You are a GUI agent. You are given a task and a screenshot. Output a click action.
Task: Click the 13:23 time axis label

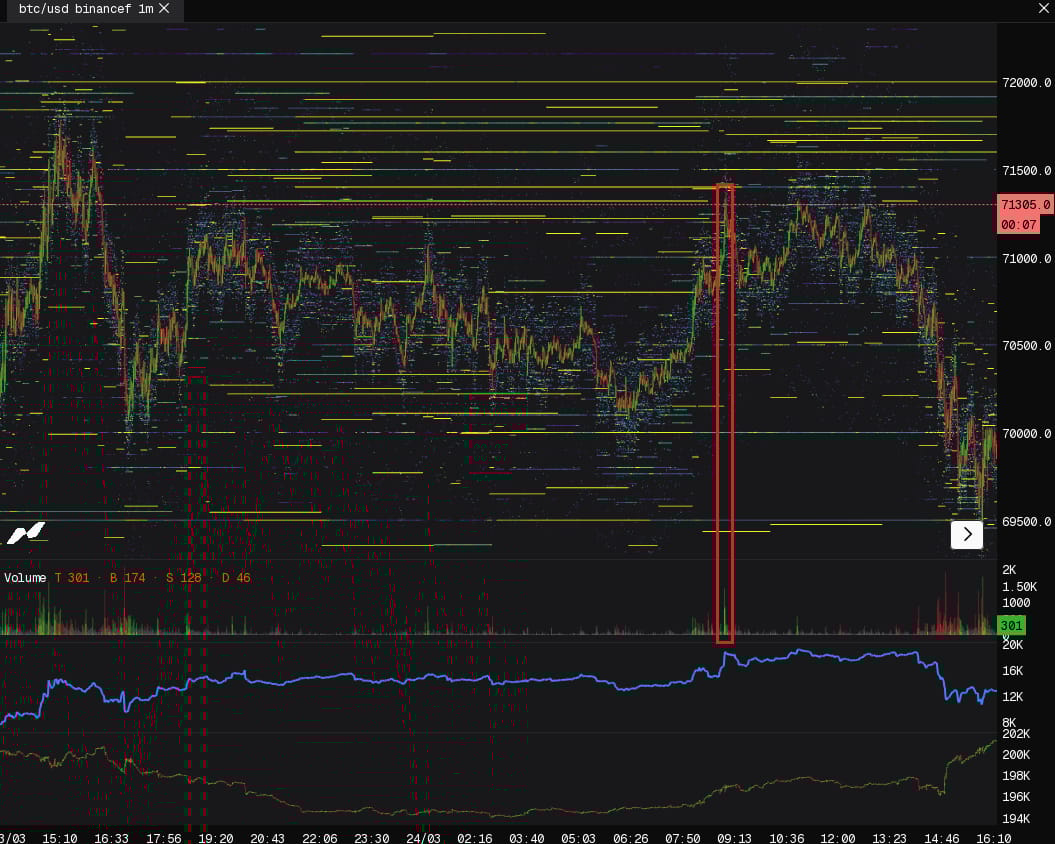tap(890, 838)
